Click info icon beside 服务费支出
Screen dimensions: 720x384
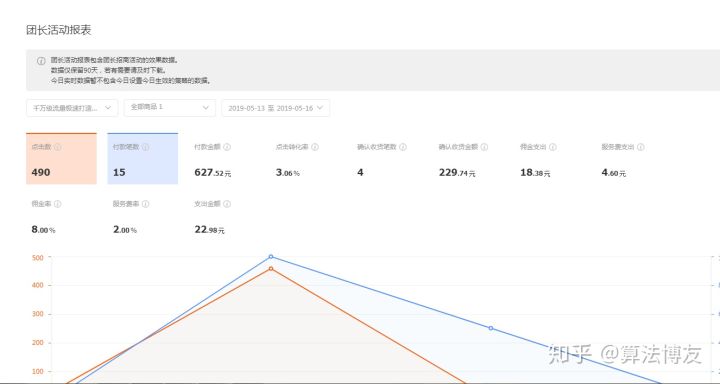point(641,147)
